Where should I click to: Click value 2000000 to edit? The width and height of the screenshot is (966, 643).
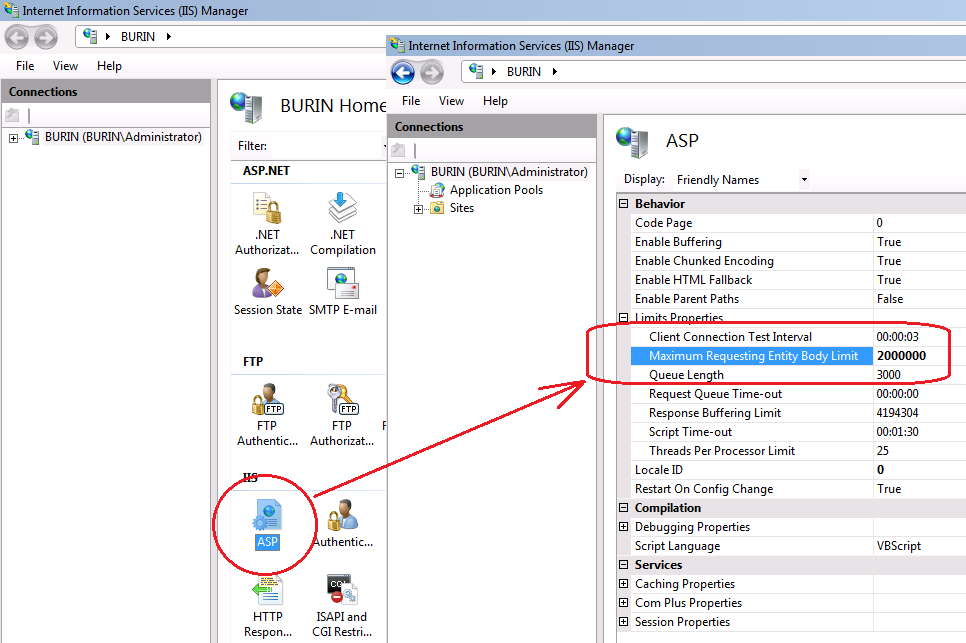pos(901,356)
